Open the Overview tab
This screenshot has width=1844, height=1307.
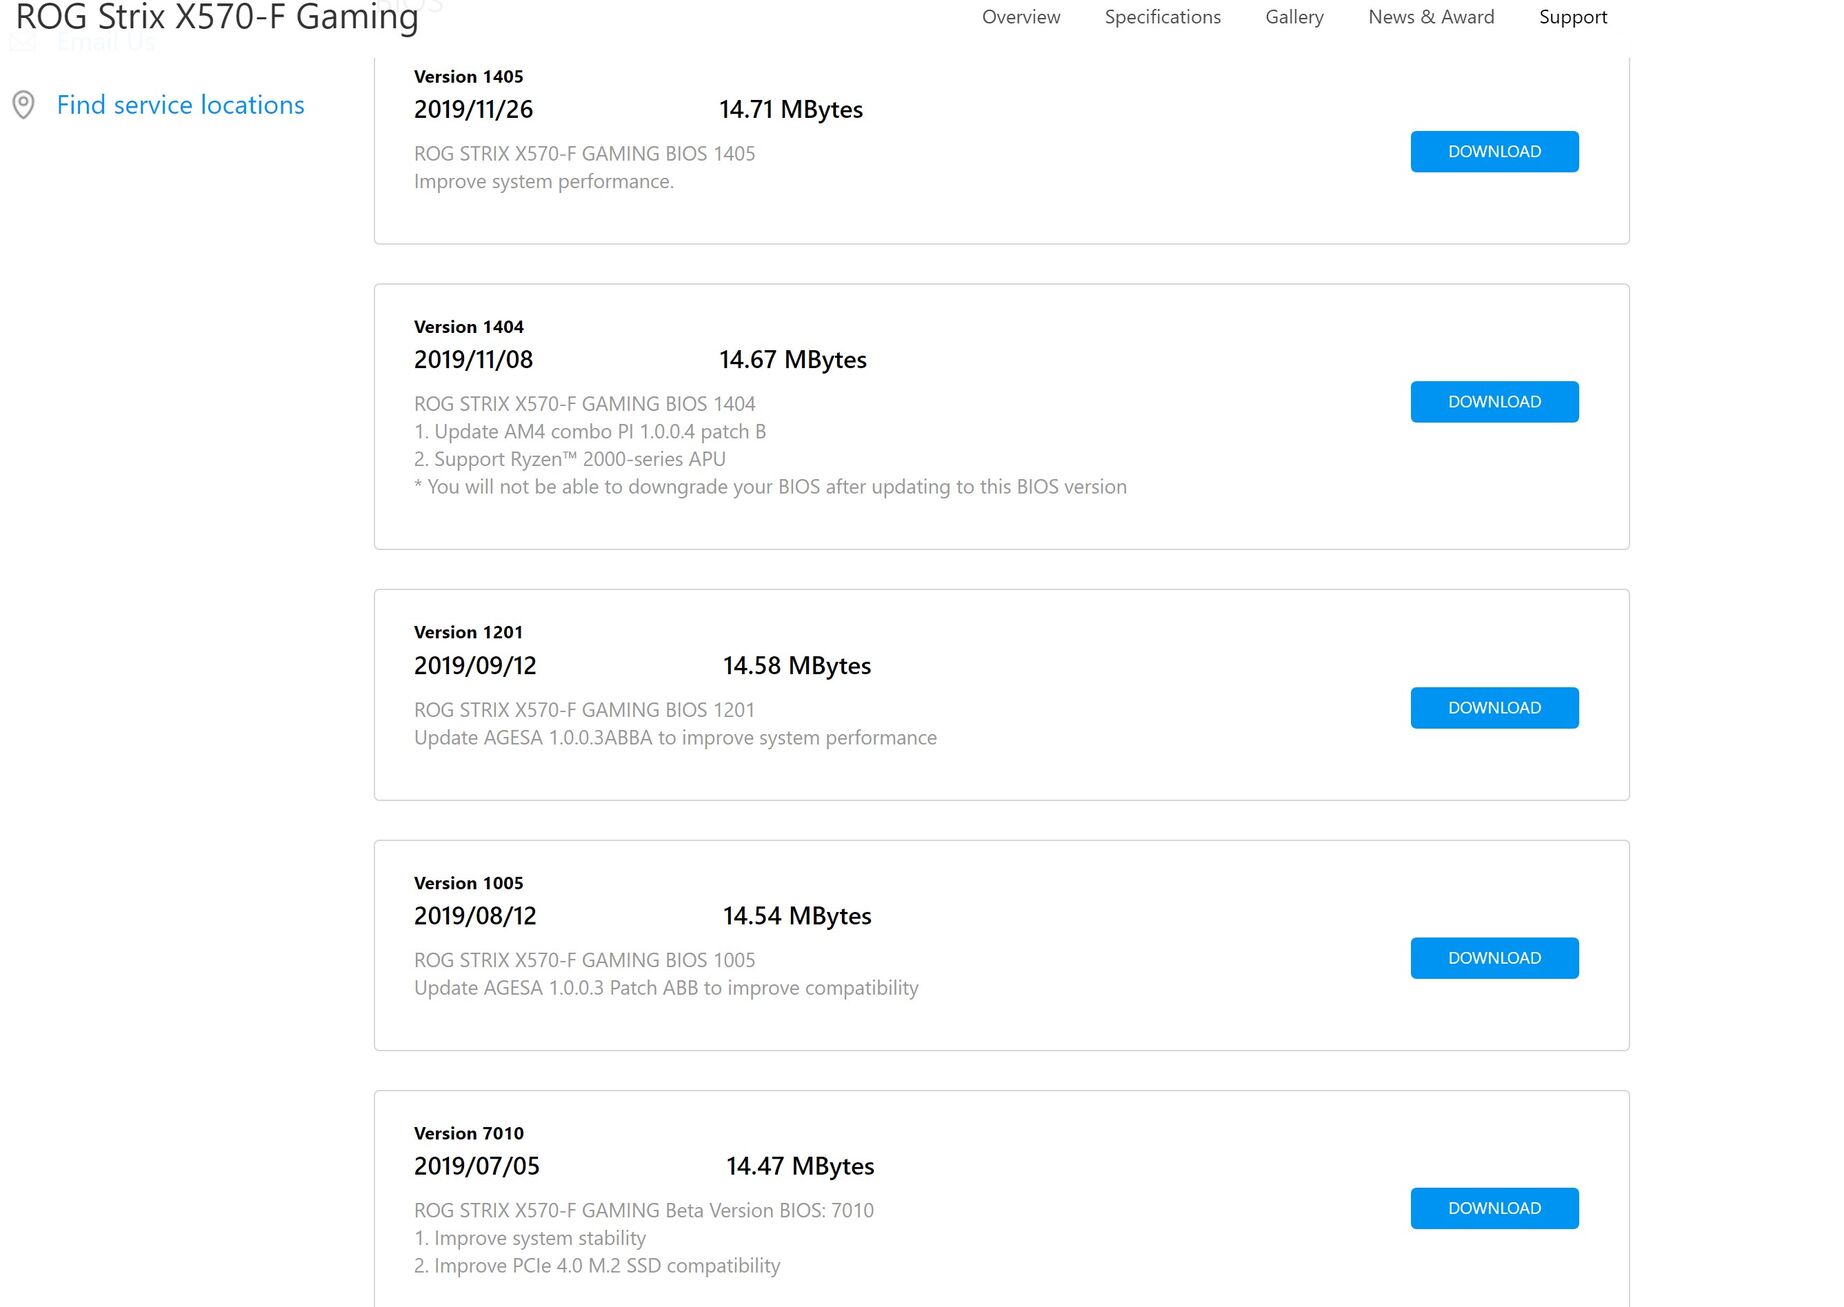[1021, 17]
